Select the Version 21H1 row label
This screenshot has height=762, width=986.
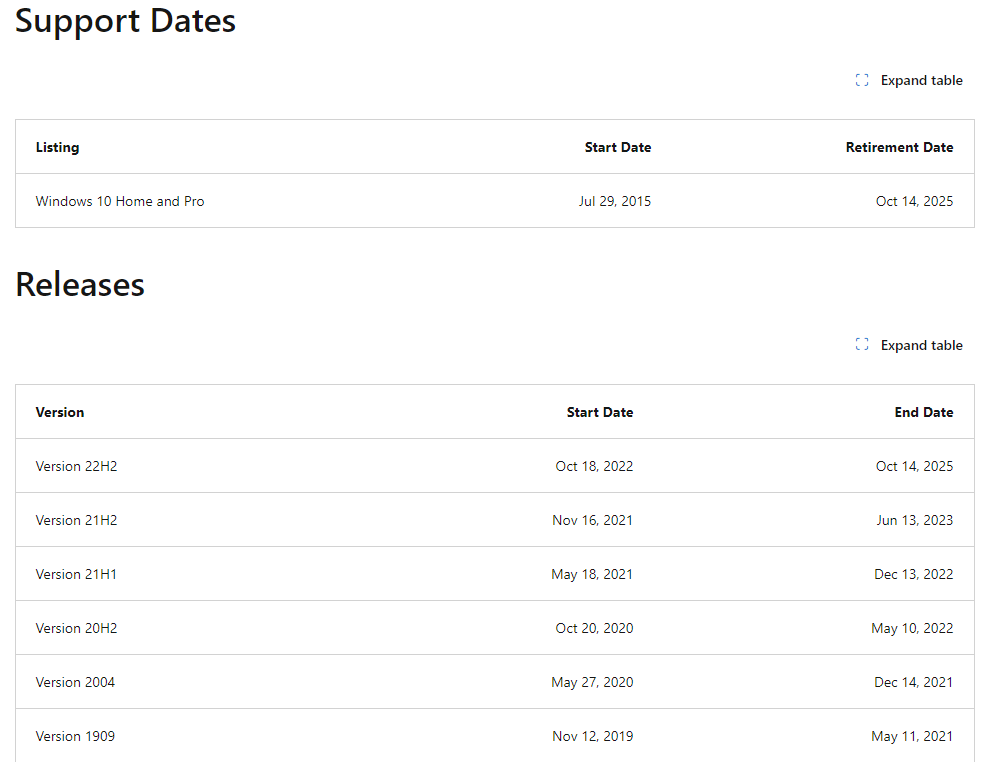(76, 574)
